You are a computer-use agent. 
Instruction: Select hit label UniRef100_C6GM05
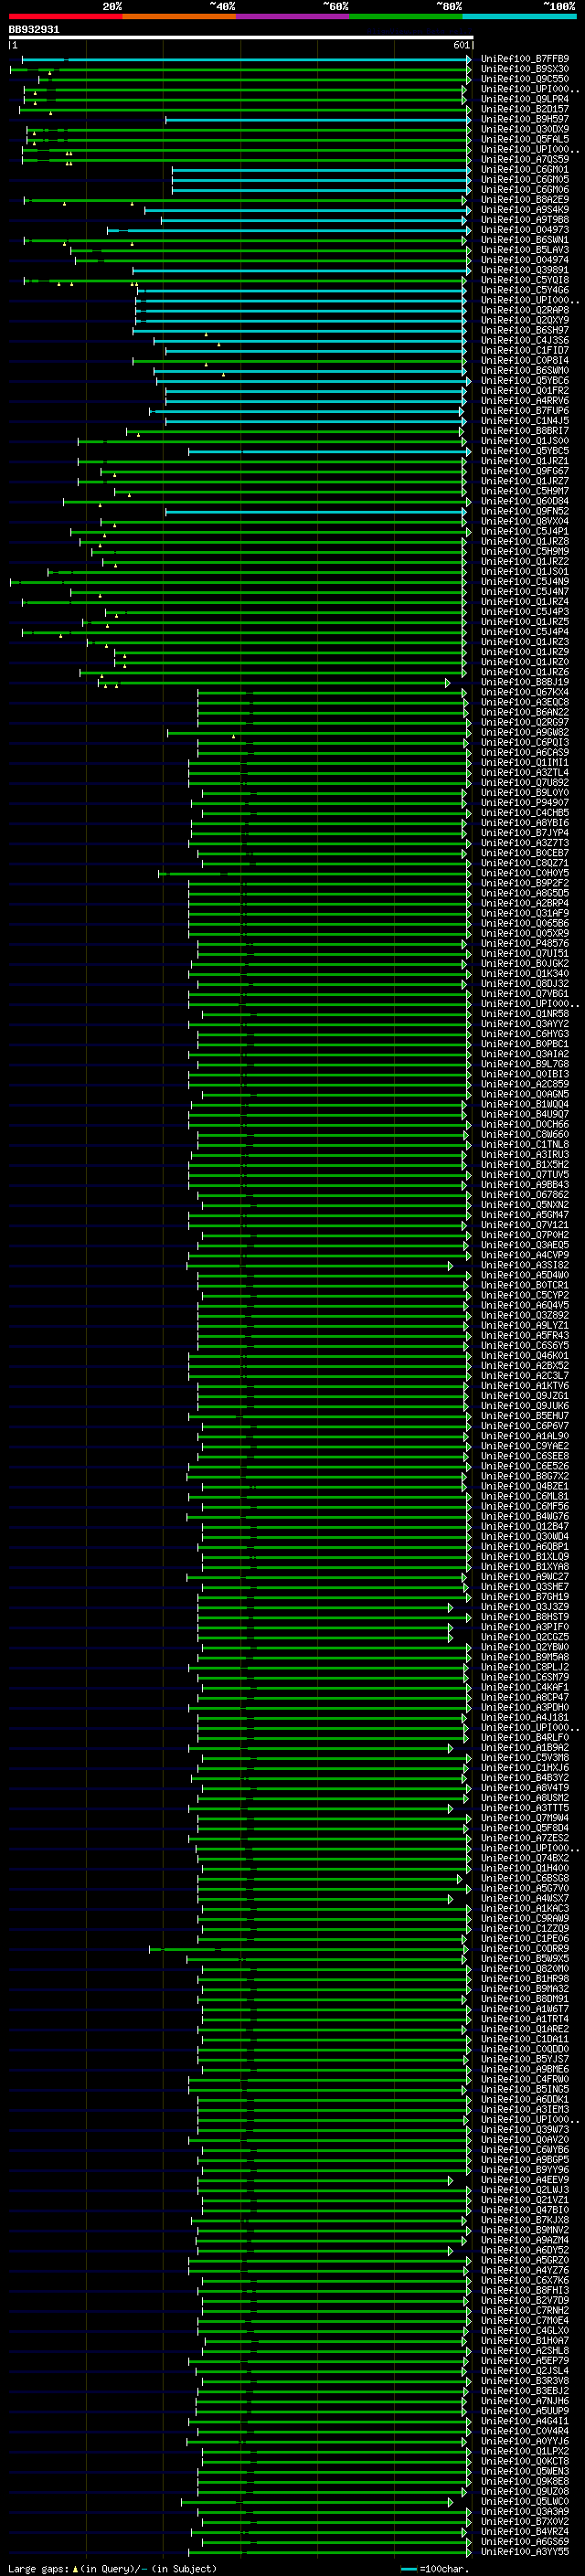pos(525,180)
